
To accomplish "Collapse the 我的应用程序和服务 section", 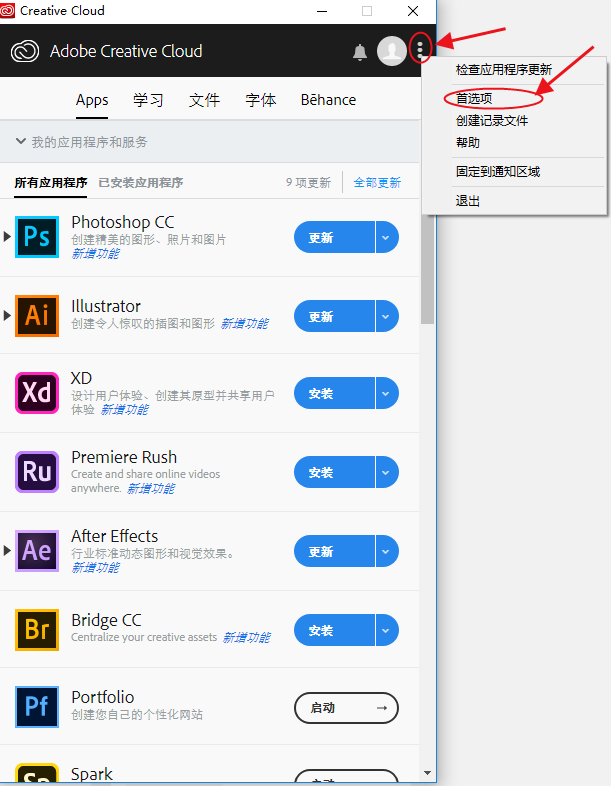I will pyautogui.click(x=21, y=142).
